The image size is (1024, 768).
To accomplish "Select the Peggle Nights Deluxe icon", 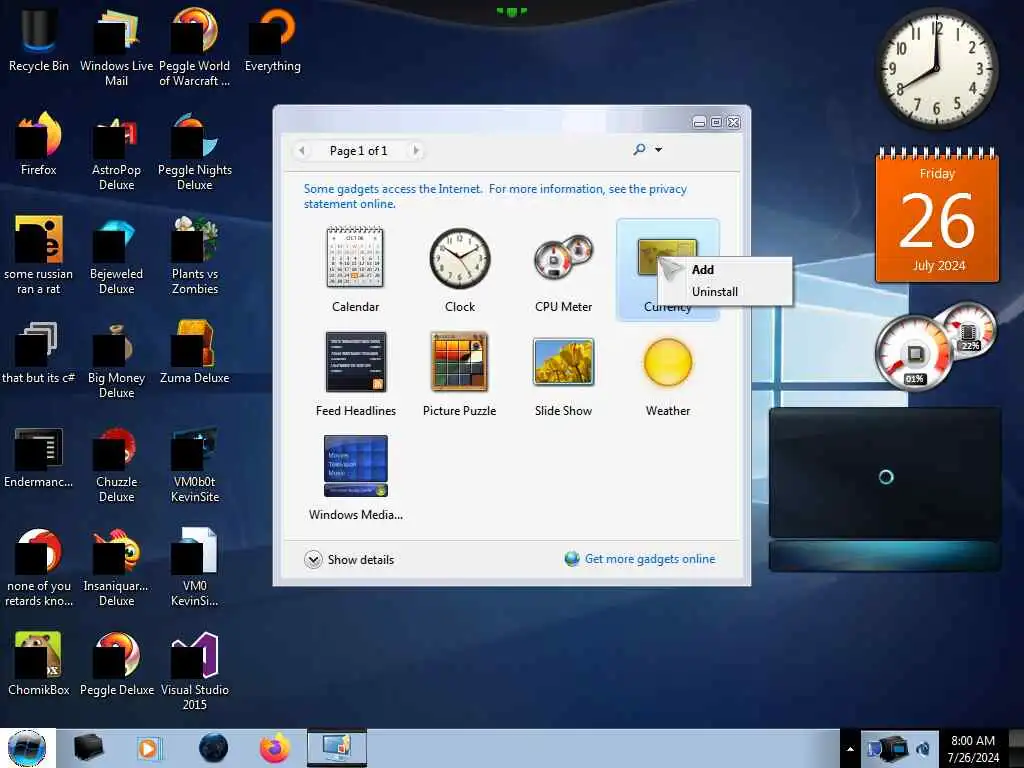I will click(195, 152).
